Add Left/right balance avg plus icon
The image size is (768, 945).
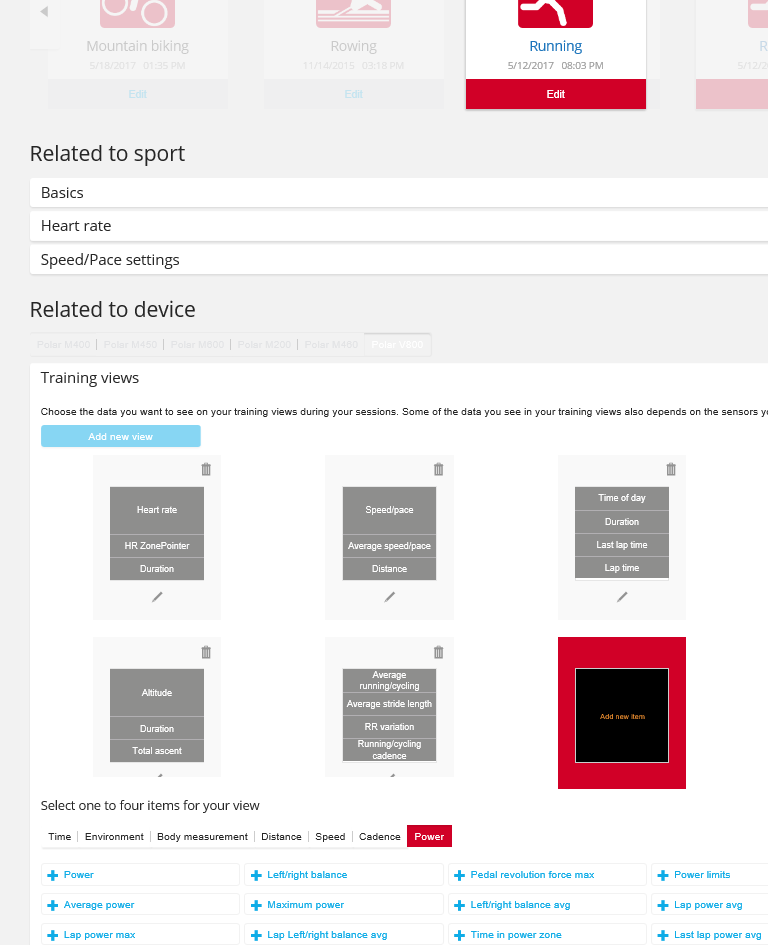[x=459, y=905]
